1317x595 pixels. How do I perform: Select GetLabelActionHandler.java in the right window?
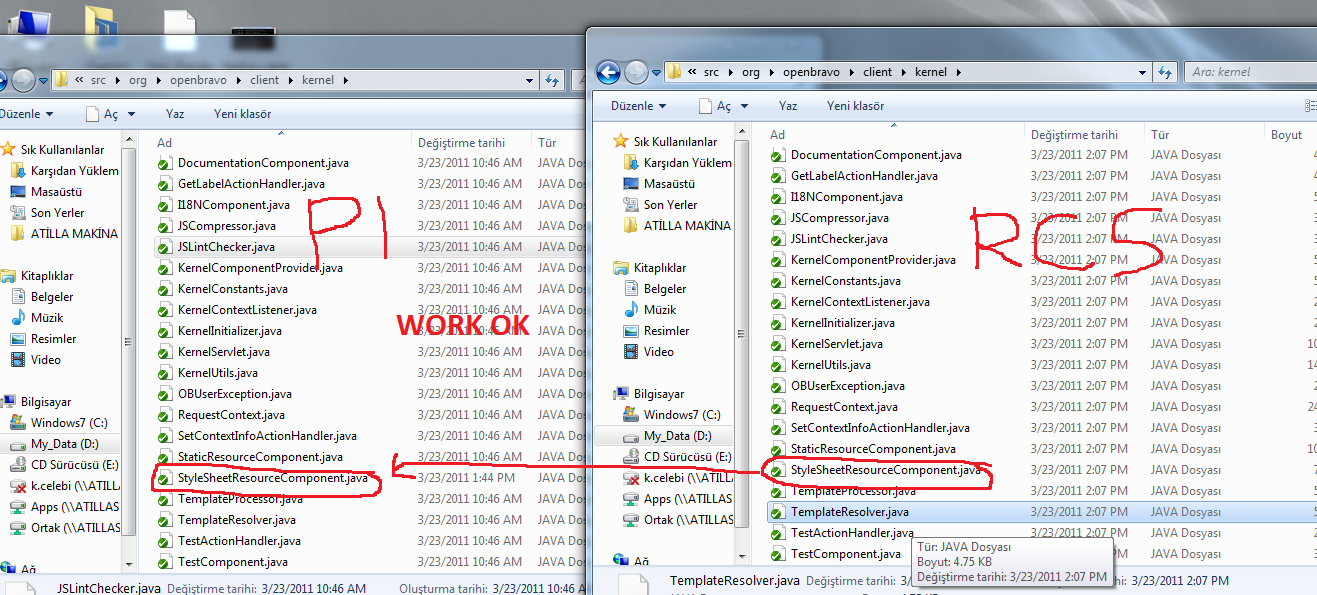tap(864, 176)
